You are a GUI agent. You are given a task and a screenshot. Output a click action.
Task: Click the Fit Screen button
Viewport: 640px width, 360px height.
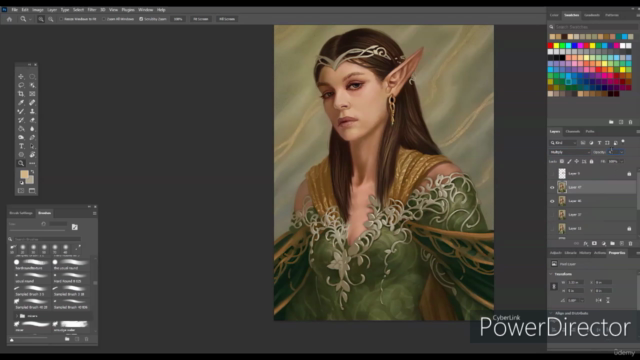(200, 19)
